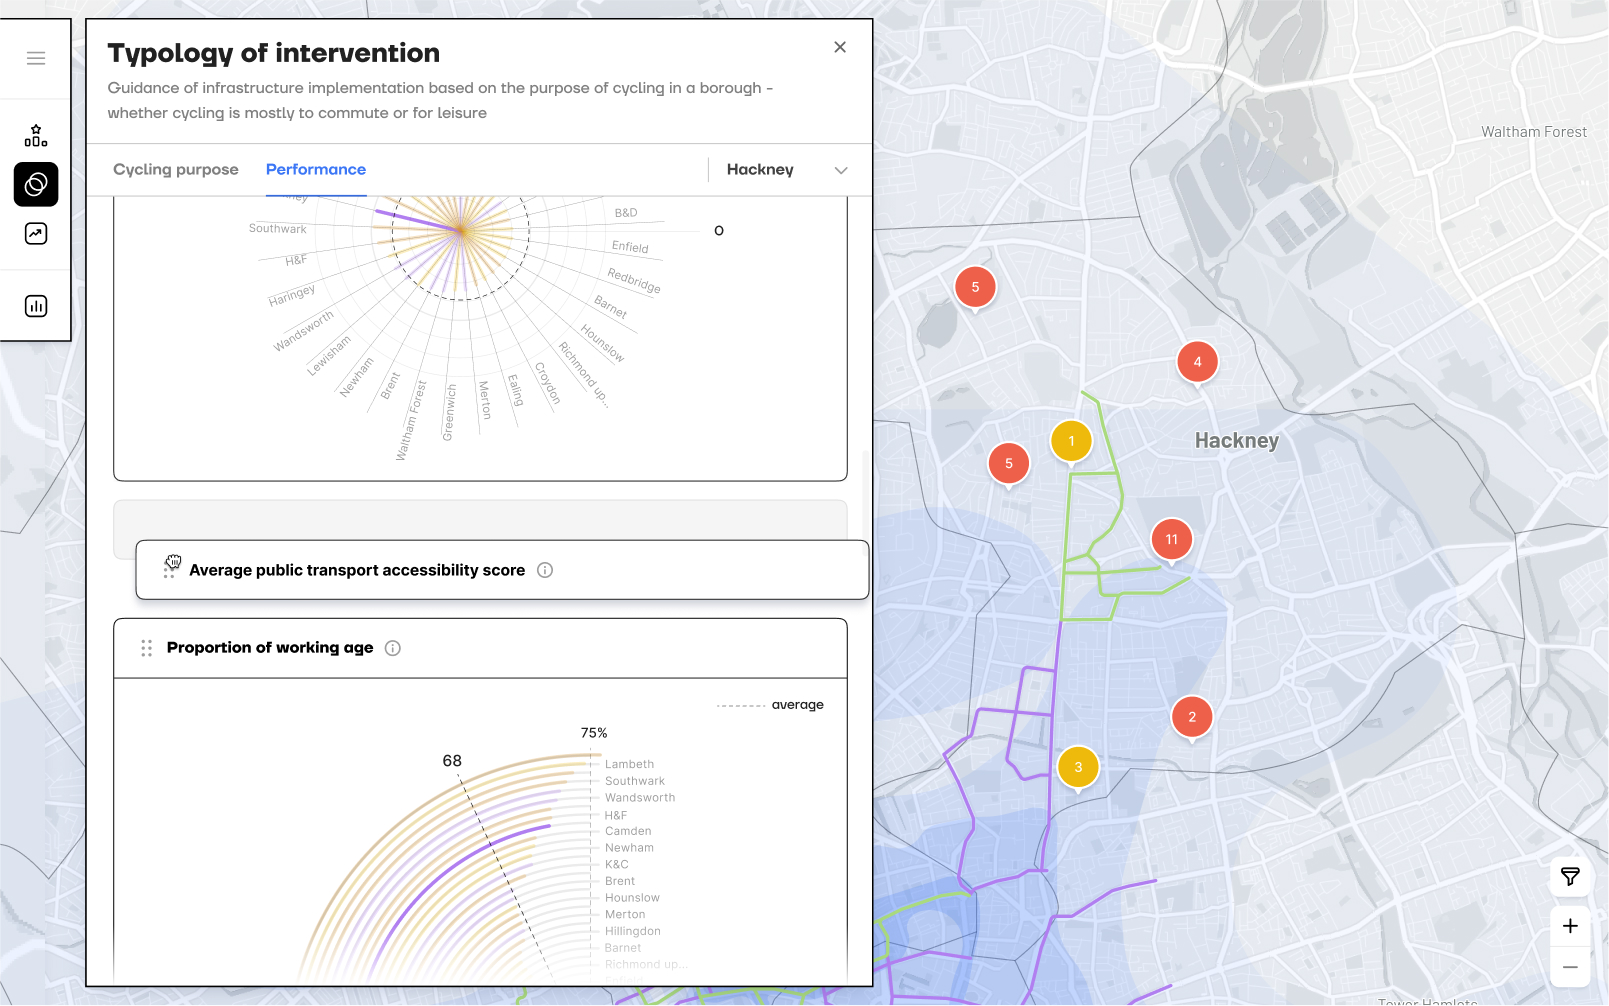The height and width of the screenshot is (1006, 1609).
Task: Select Lambeth in the working age chart
Action: [x=629, y=764]
